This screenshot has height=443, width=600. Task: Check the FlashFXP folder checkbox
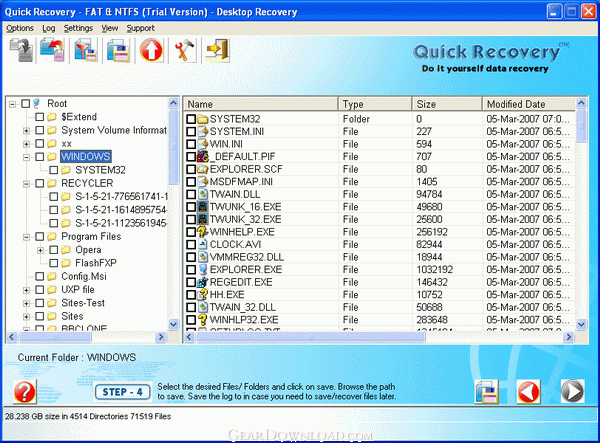54,263
